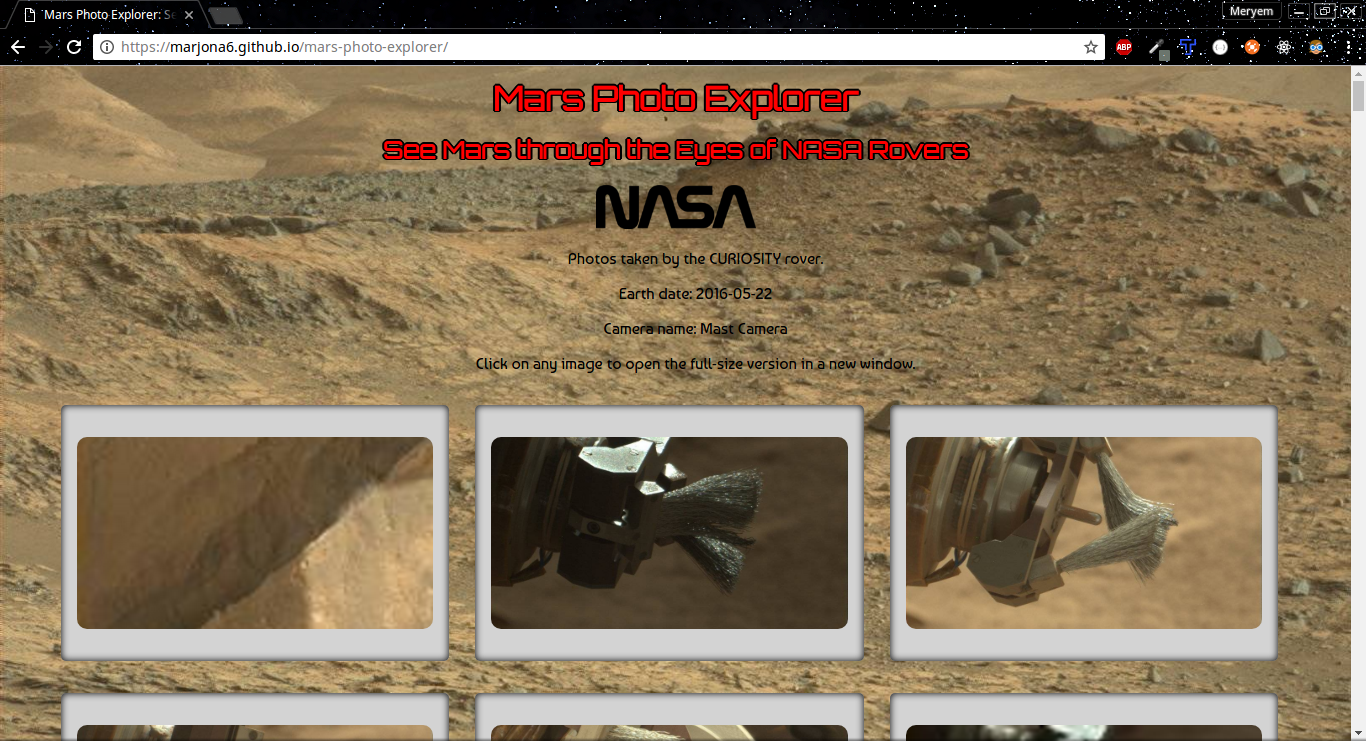The width and height of the screenshot is (1366, 741).
Task: Click the 'Mars Photo Explorer' heading
Action: coord(676,99)
